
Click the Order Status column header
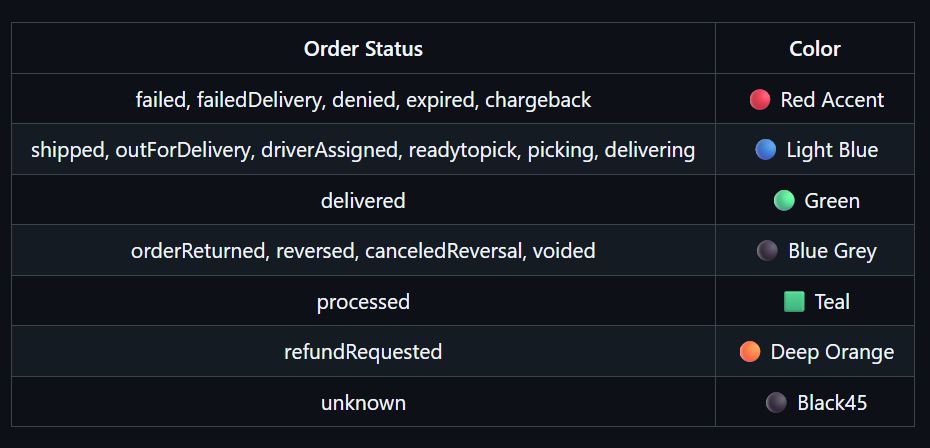(363, 49)
